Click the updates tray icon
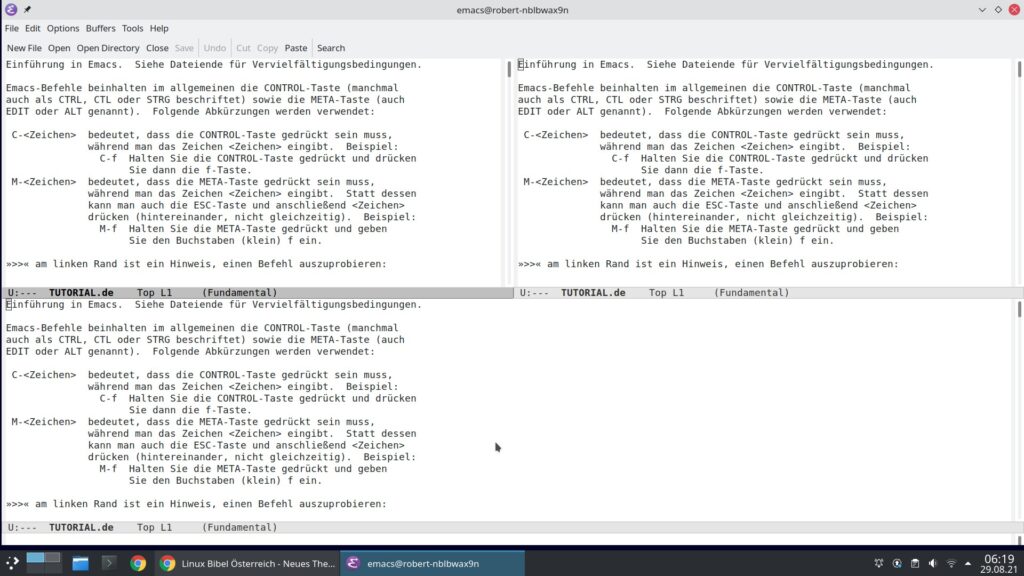The width and height of the screenshot is (1024, 576). [897, 563]
